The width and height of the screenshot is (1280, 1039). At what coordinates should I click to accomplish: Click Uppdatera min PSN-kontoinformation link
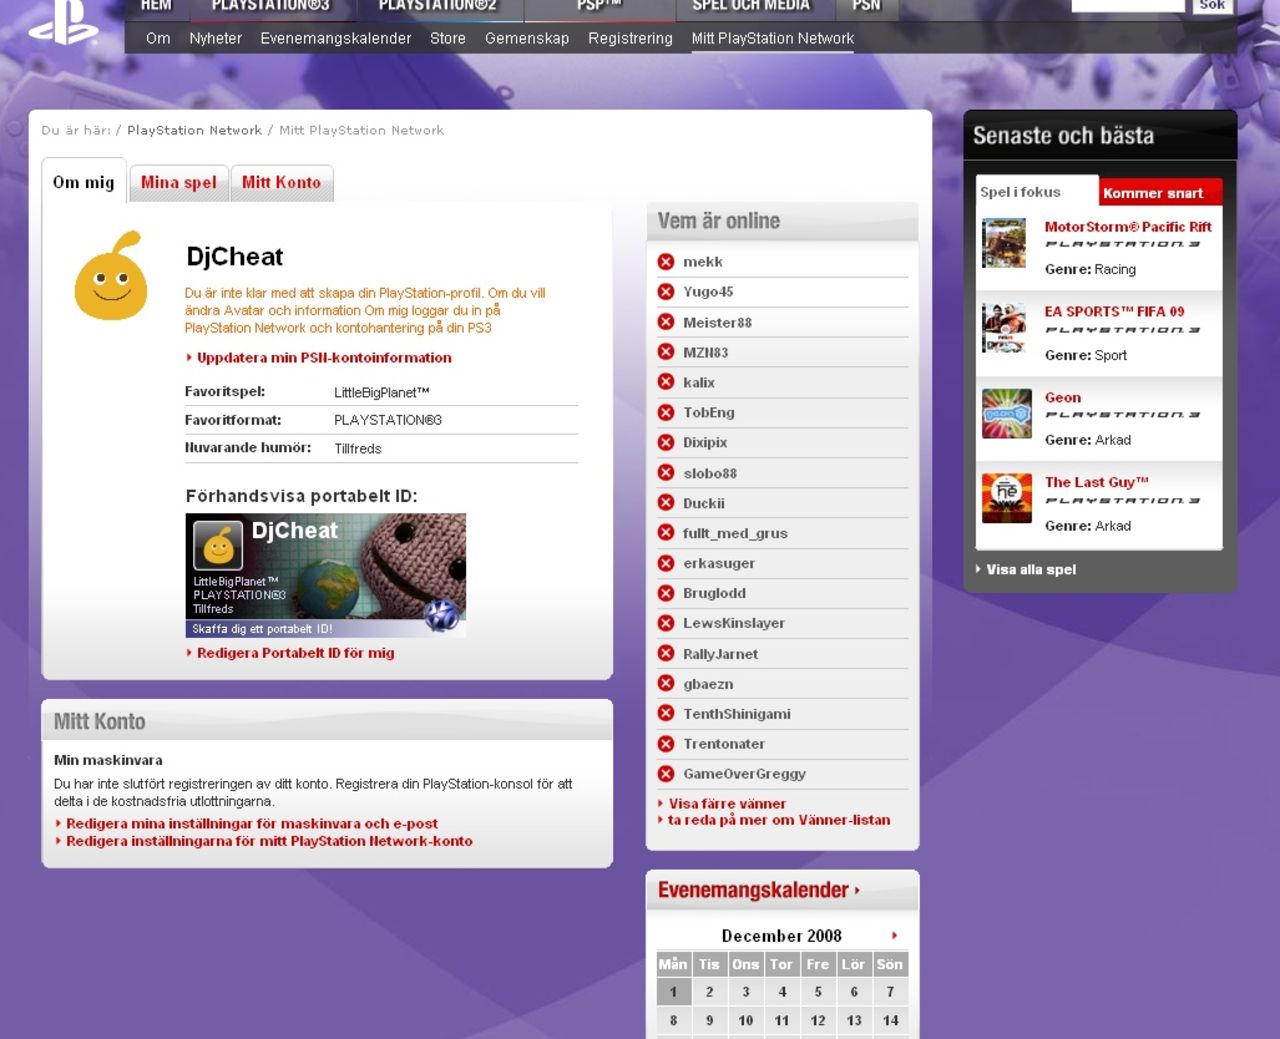324,358
